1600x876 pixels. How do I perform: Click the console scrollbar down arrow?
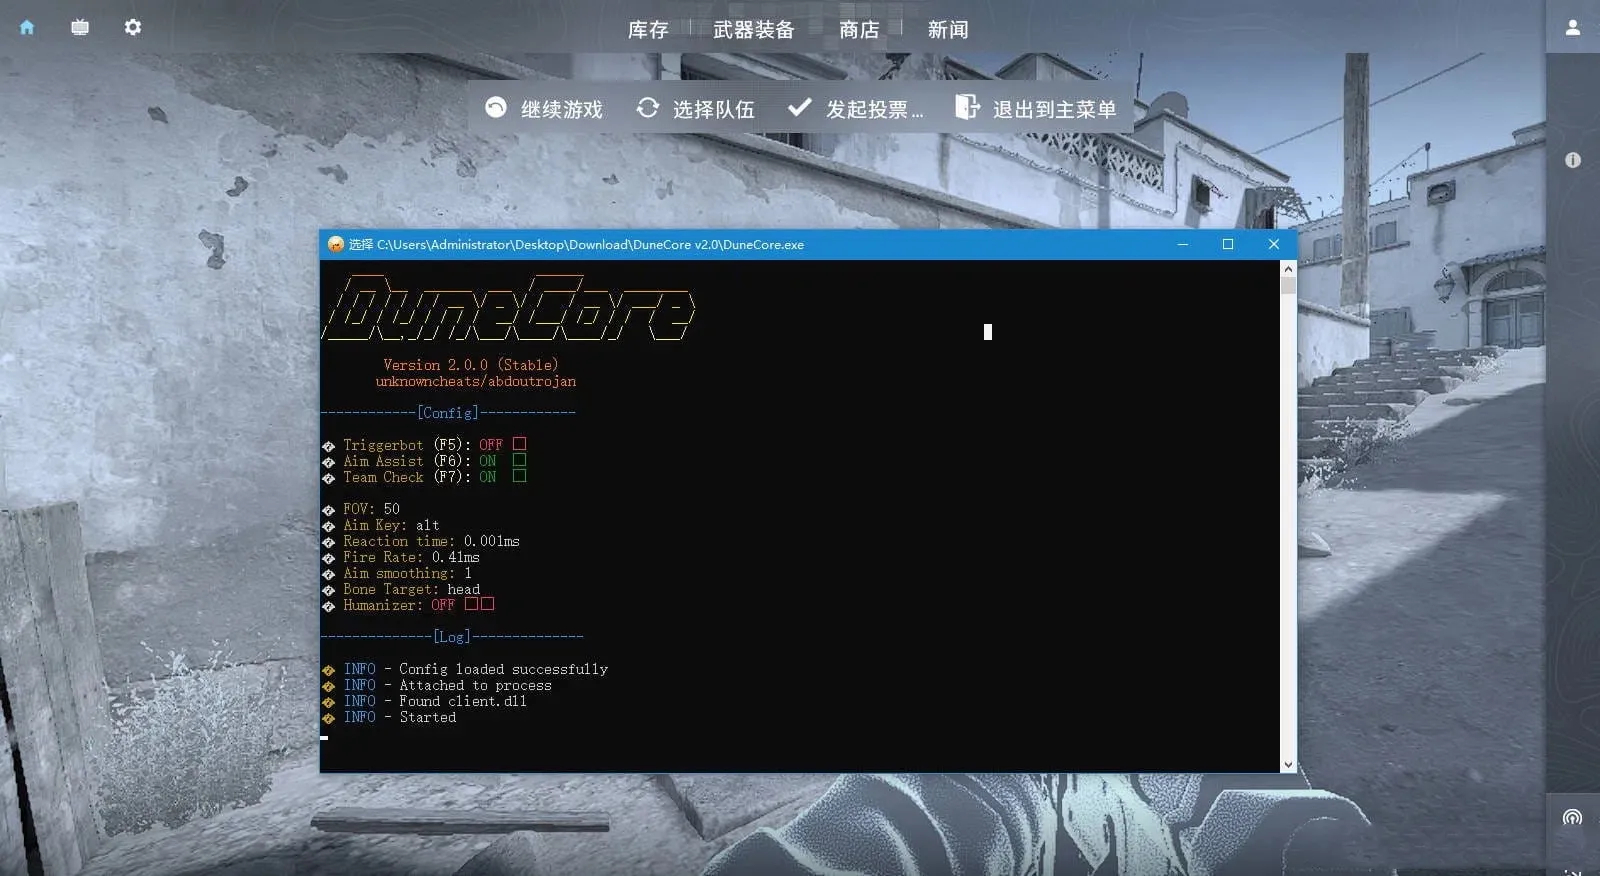(1288, 764)
